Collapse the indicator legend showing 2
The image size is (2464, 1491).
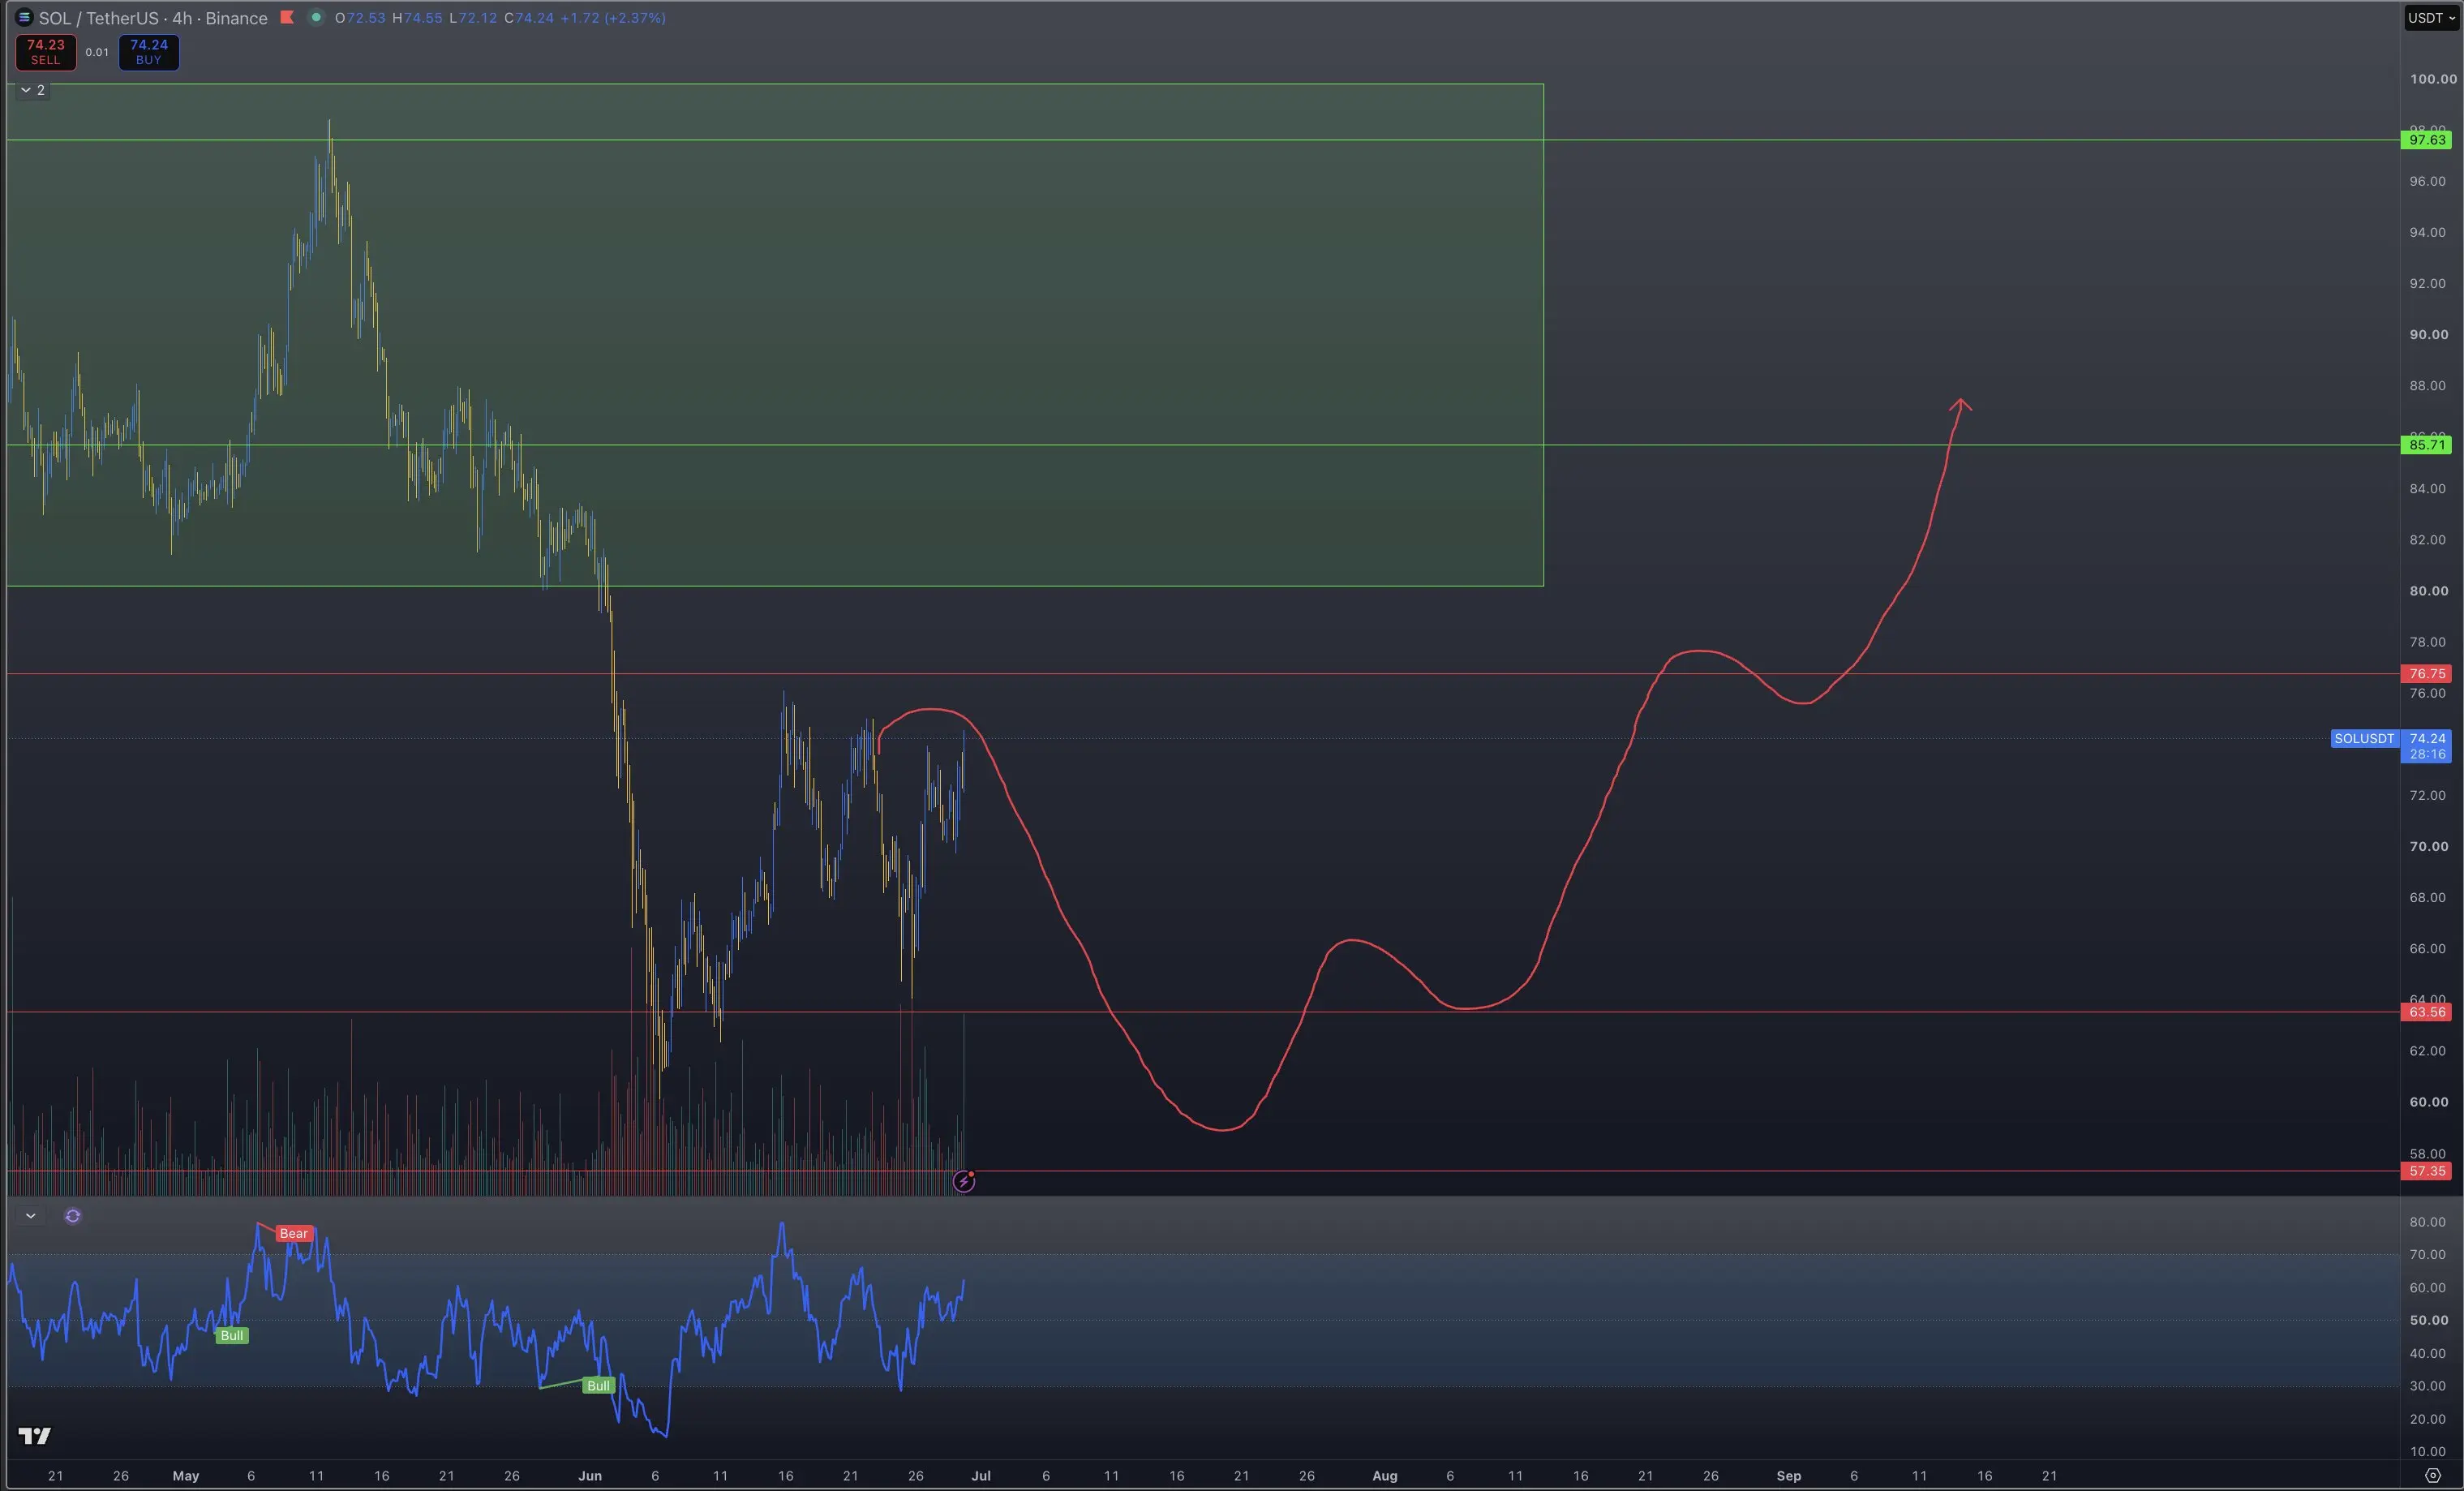point(32,90)
